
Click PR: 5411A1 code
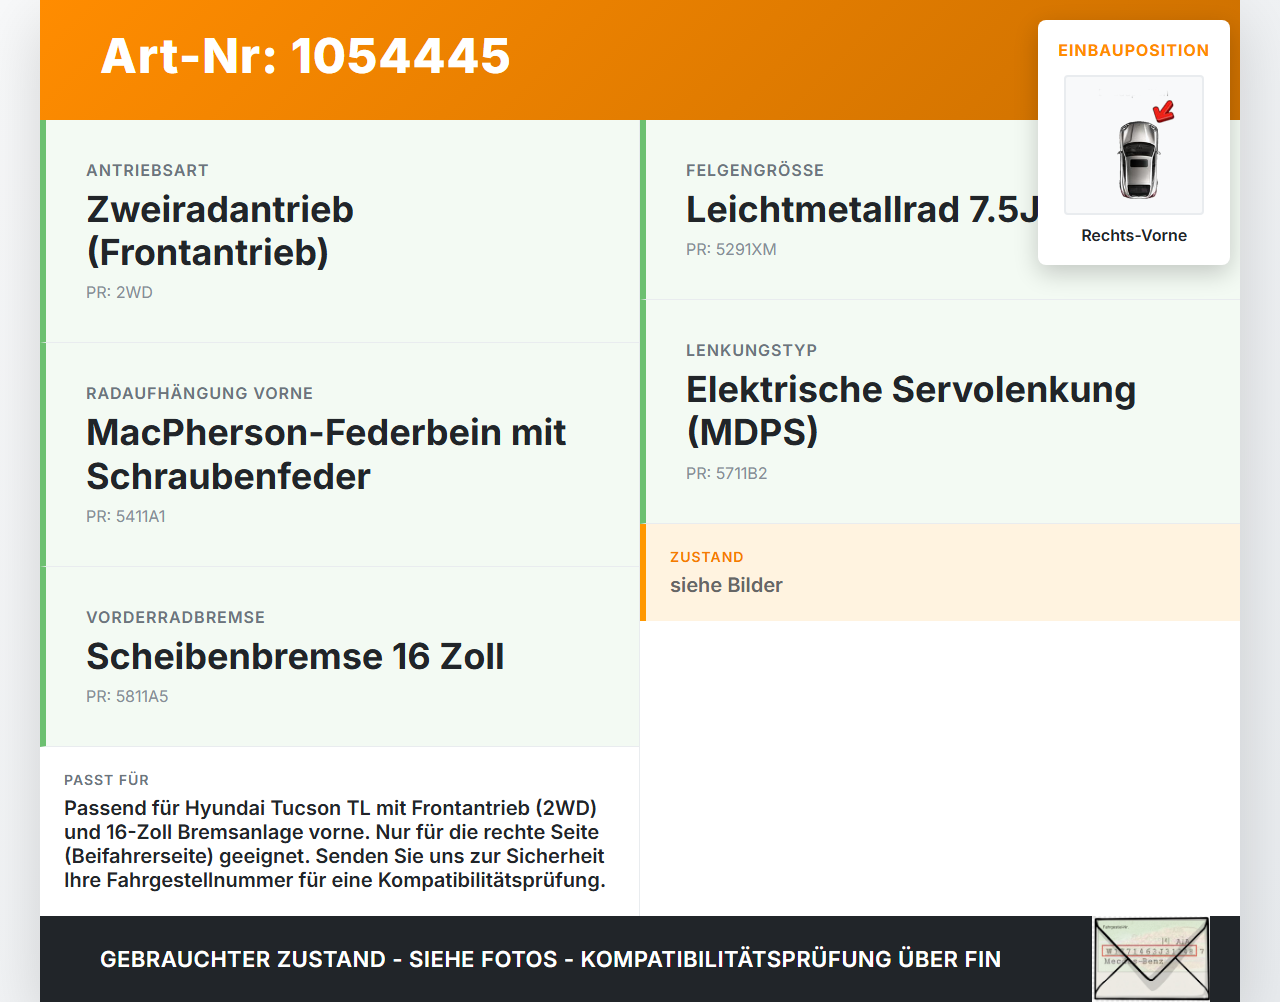click(126, 516)
